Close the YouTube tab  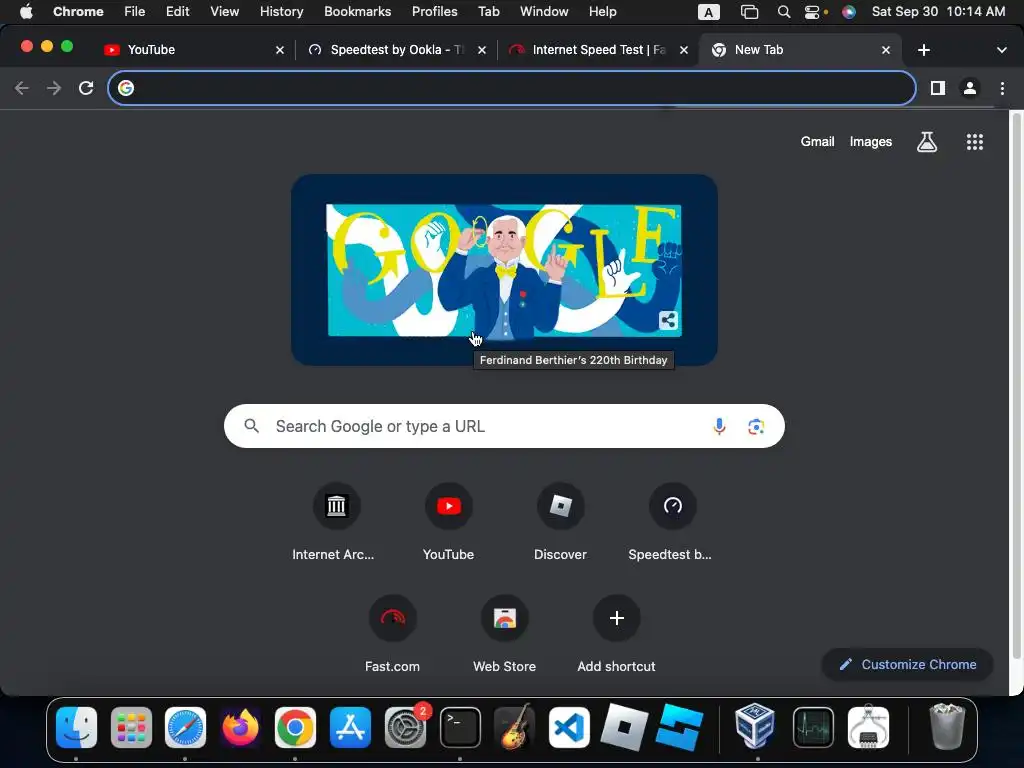click(x=280, y=50)
